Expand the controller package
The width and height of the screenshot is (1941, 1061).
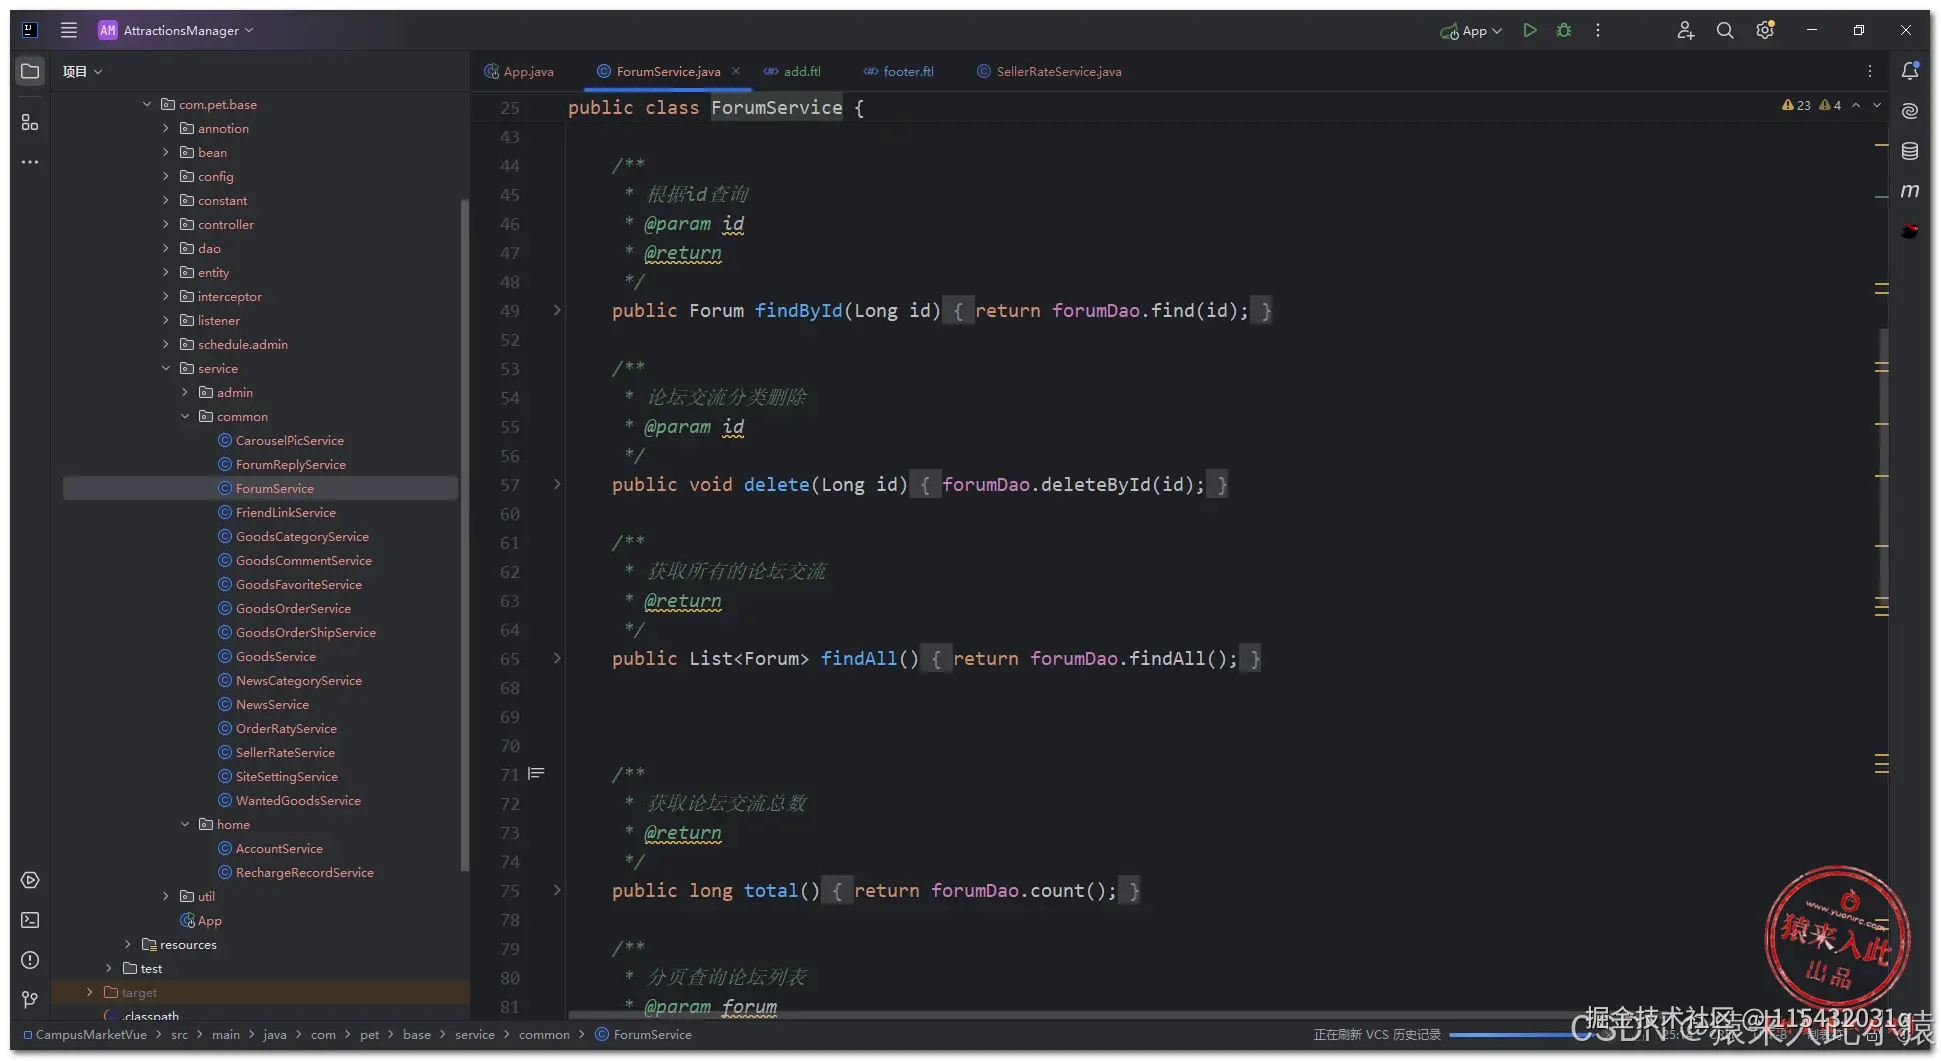(166, 224)
